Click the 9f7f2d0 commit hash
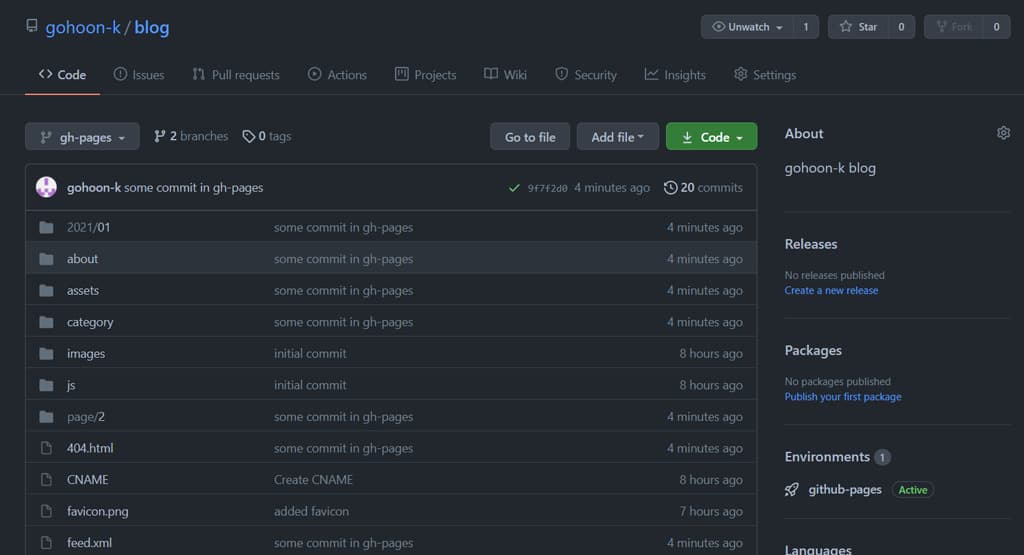 coord(547,188)
